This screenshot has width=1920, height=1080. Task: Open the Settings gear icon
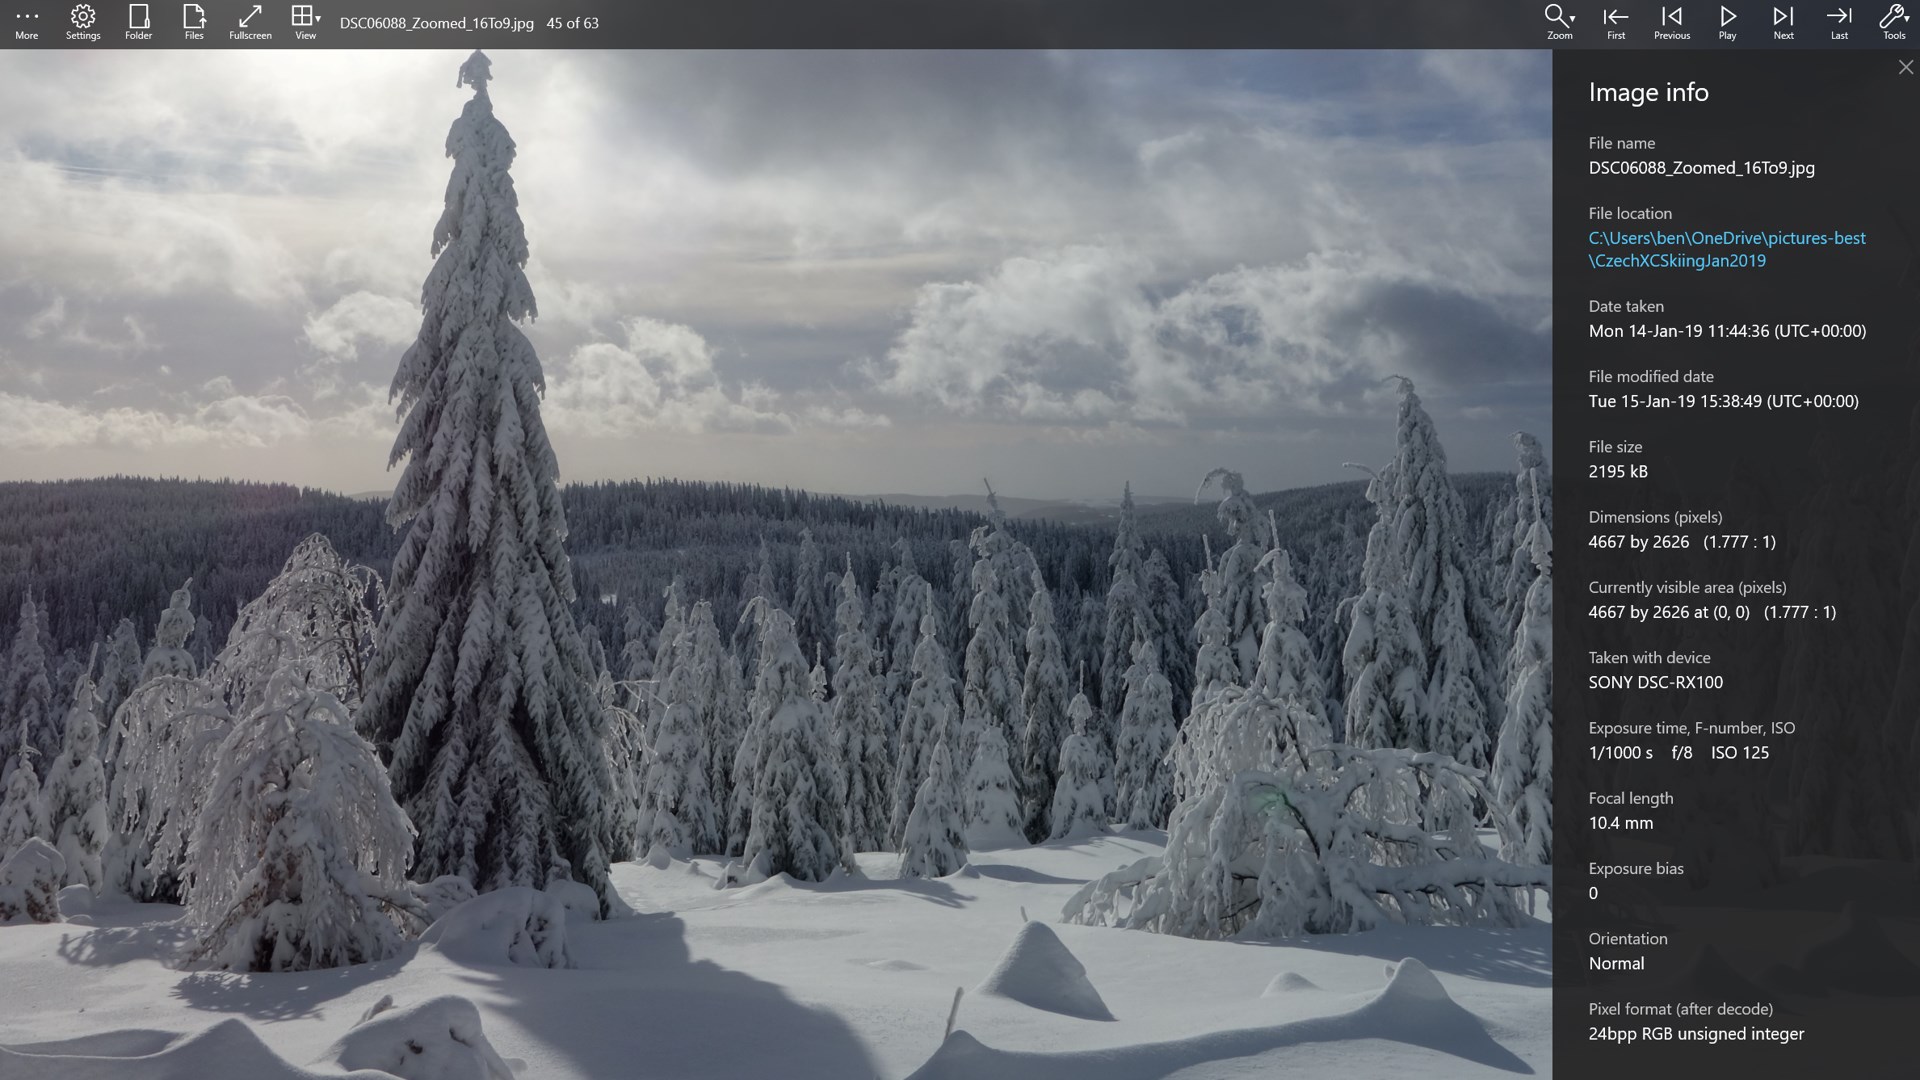click(x=82, y=17)
